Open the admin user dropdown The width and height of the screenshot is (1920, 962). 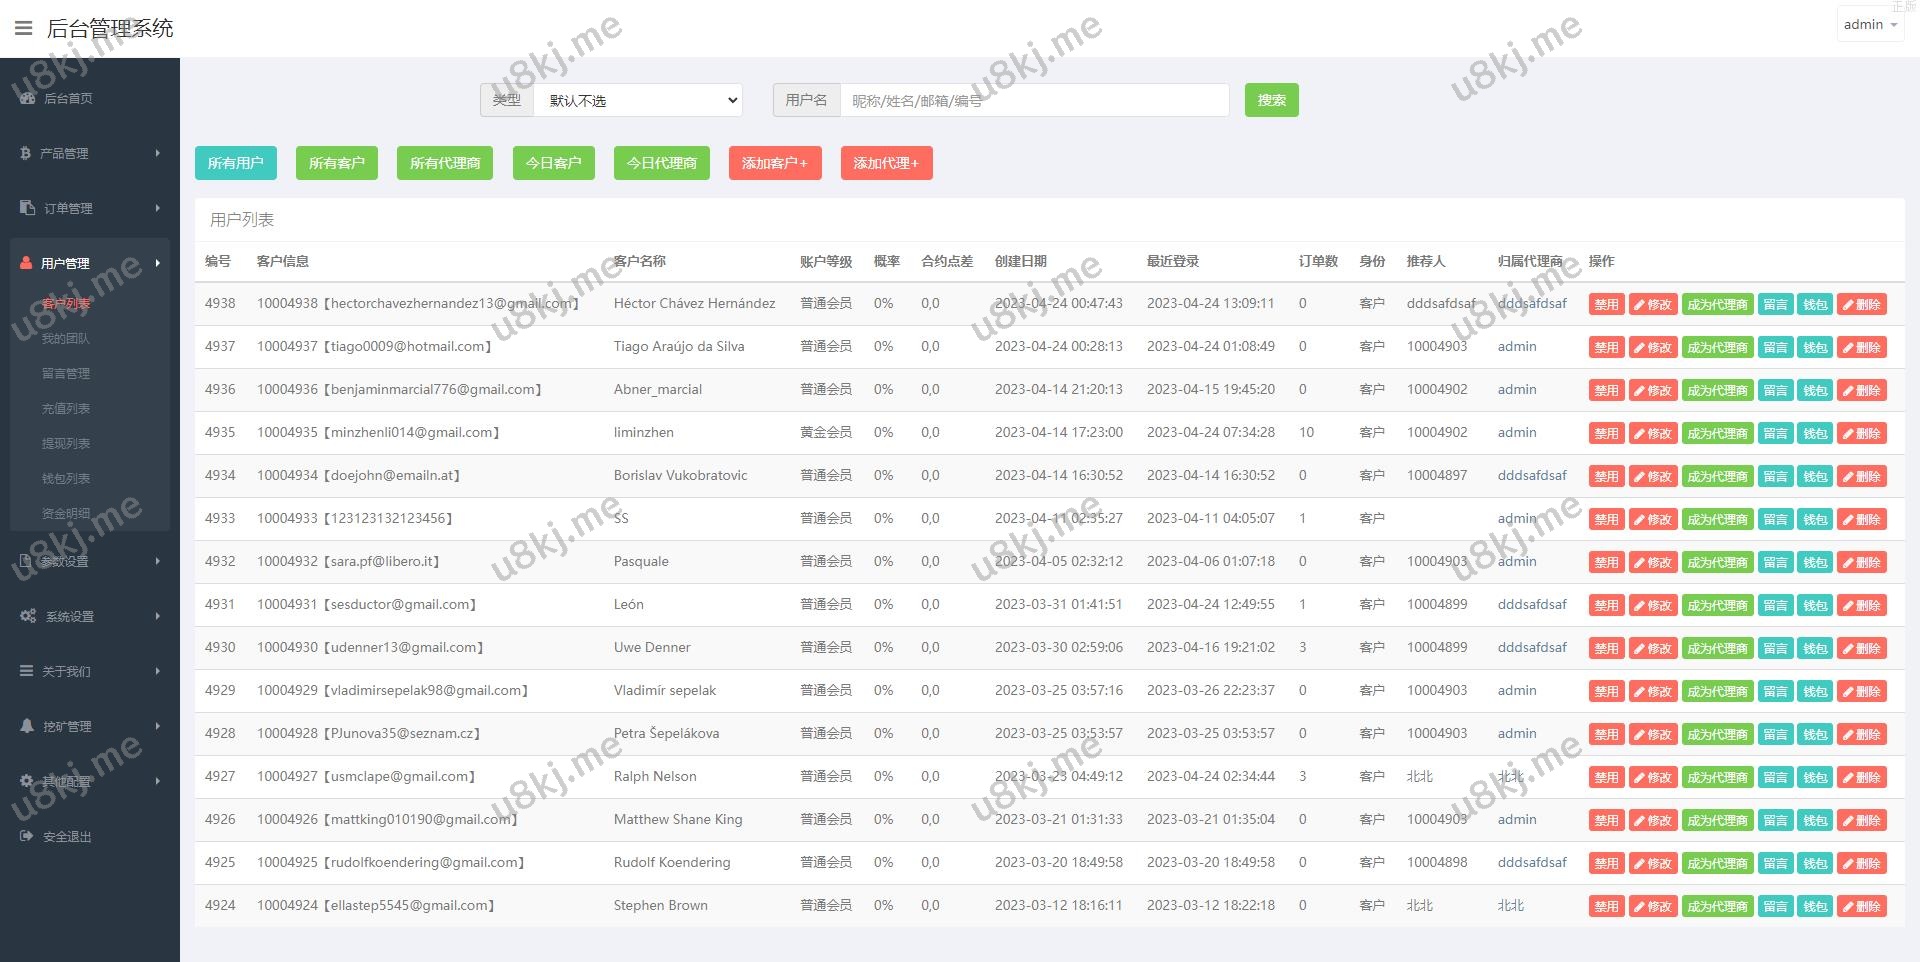tap(1869, 25)
